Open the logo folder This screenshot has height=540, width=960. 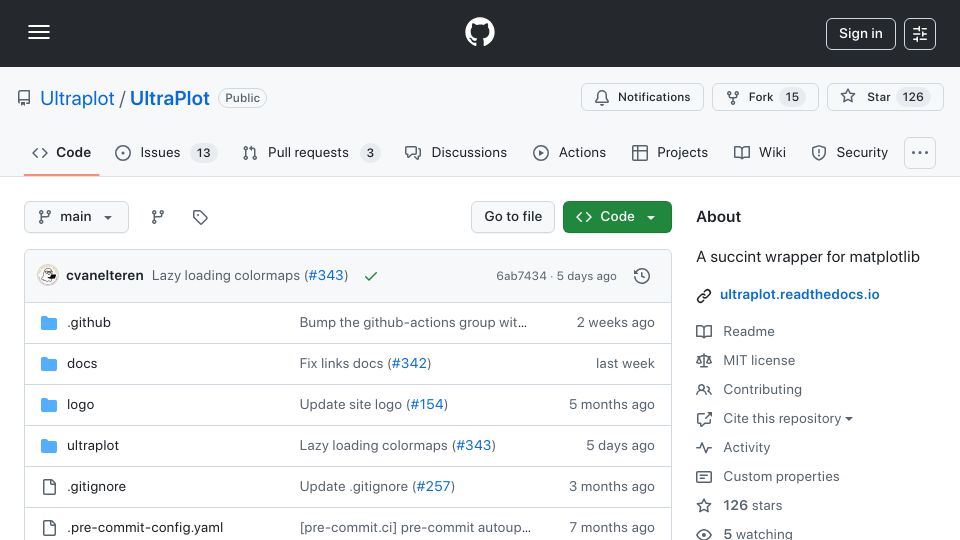click(80, 405)
